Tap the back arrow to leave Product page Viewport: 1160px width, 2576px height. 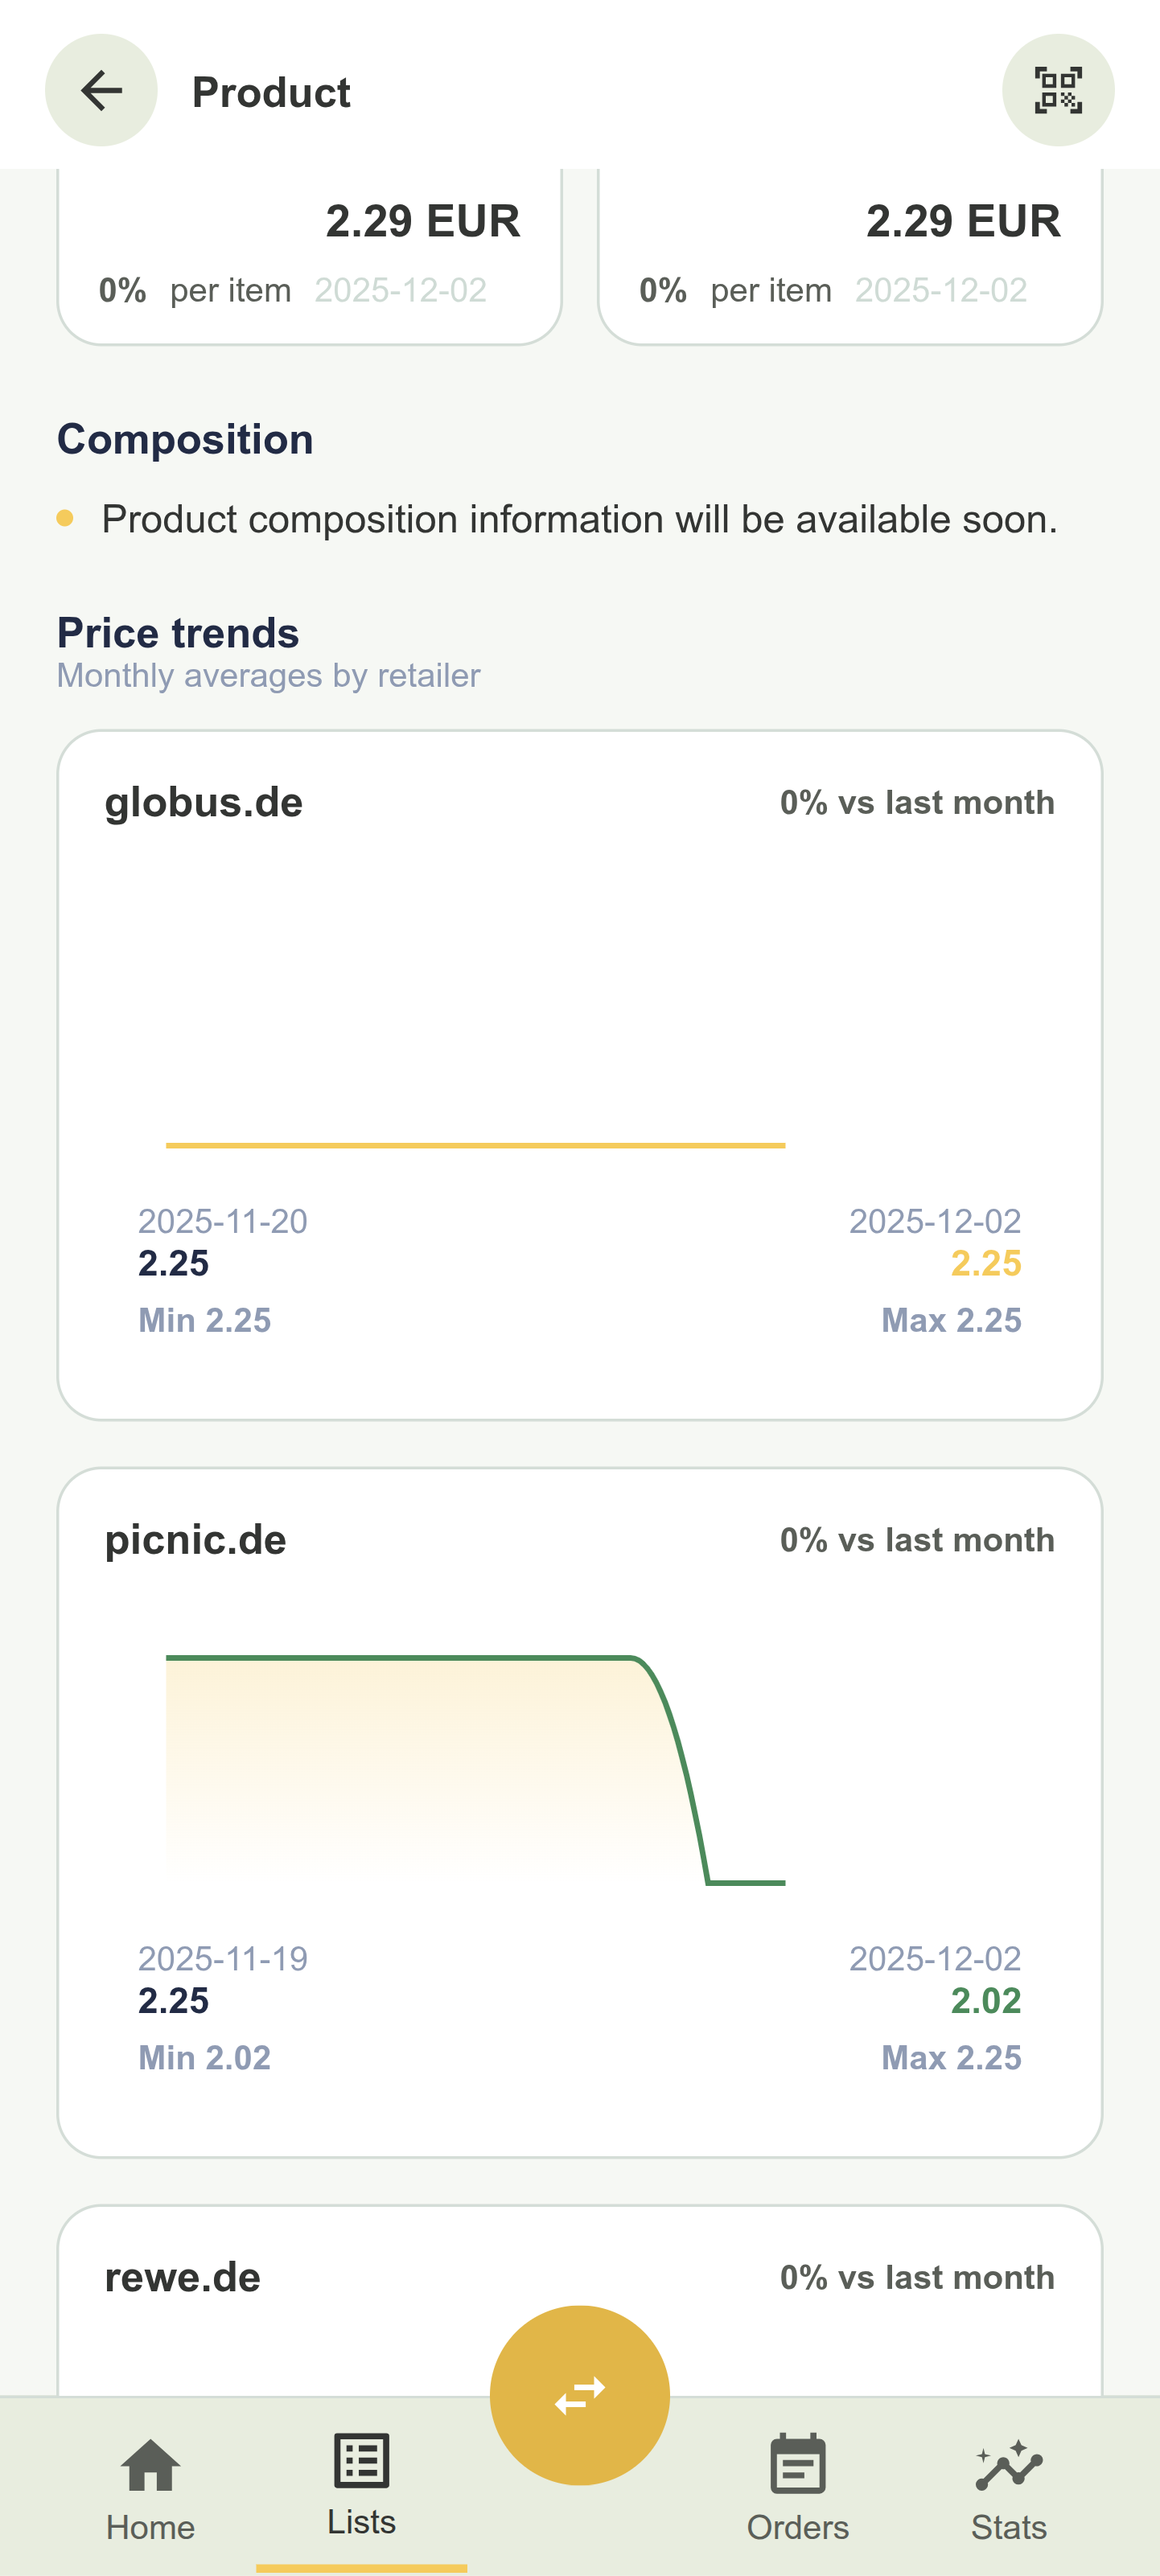click(101, 91)
